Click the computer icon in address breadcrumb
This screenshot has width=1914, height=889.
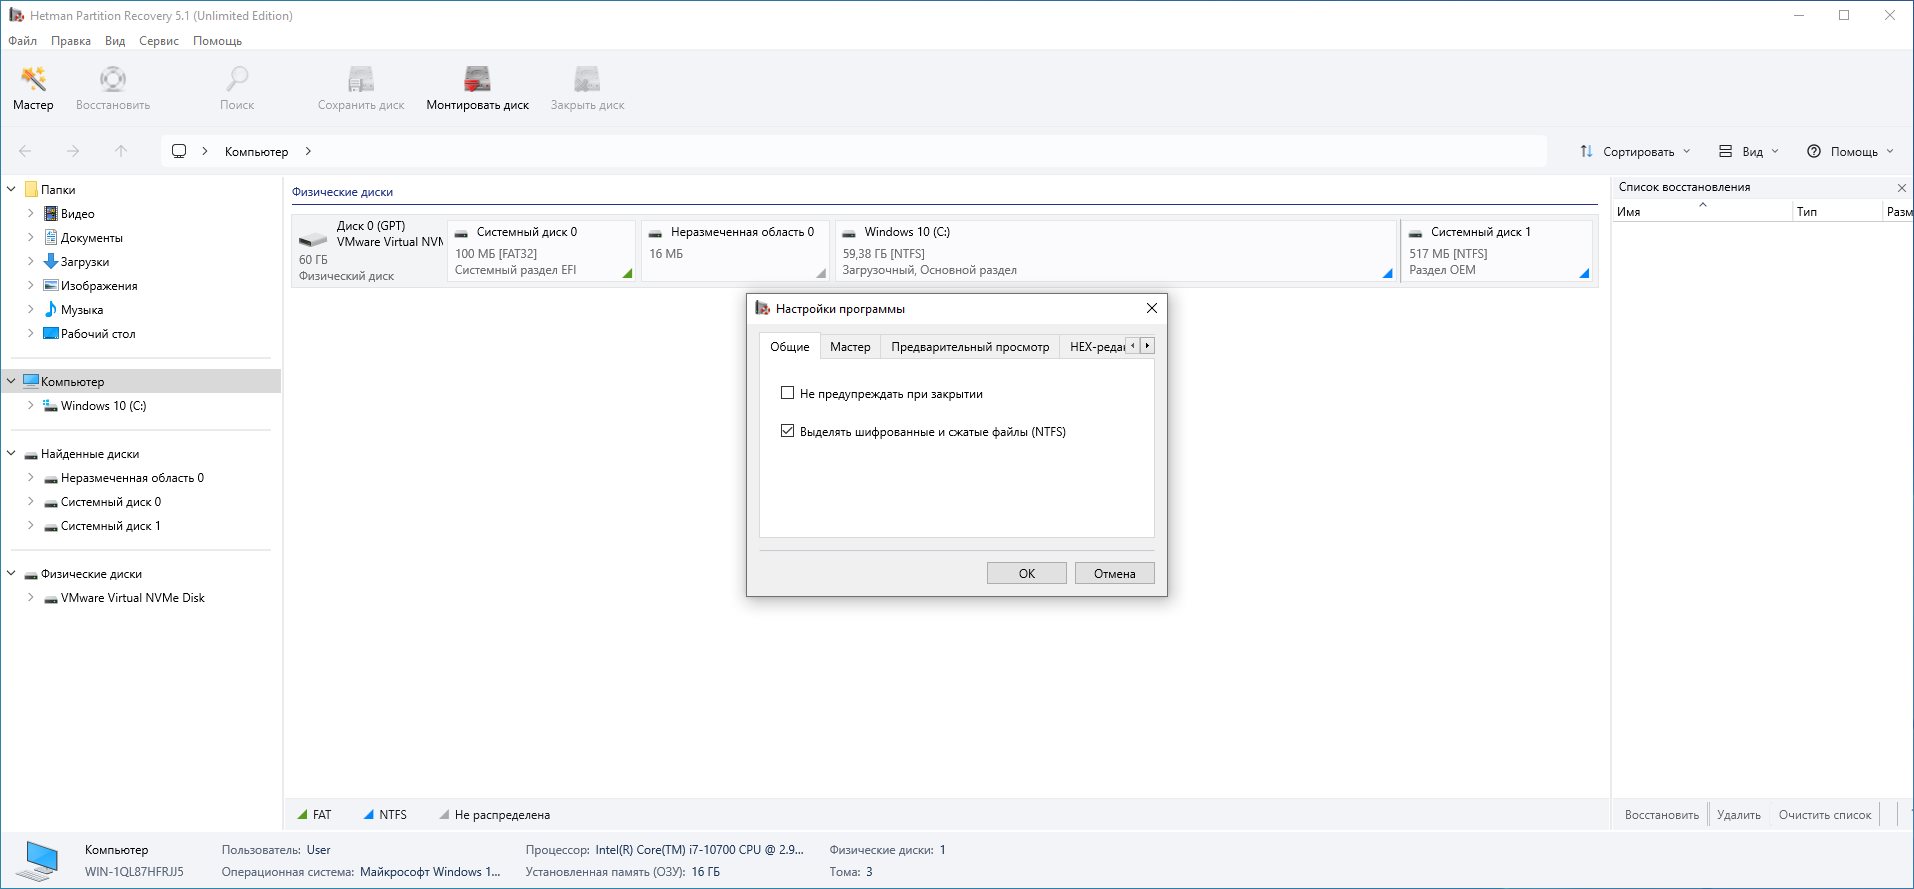coord(179,151)
